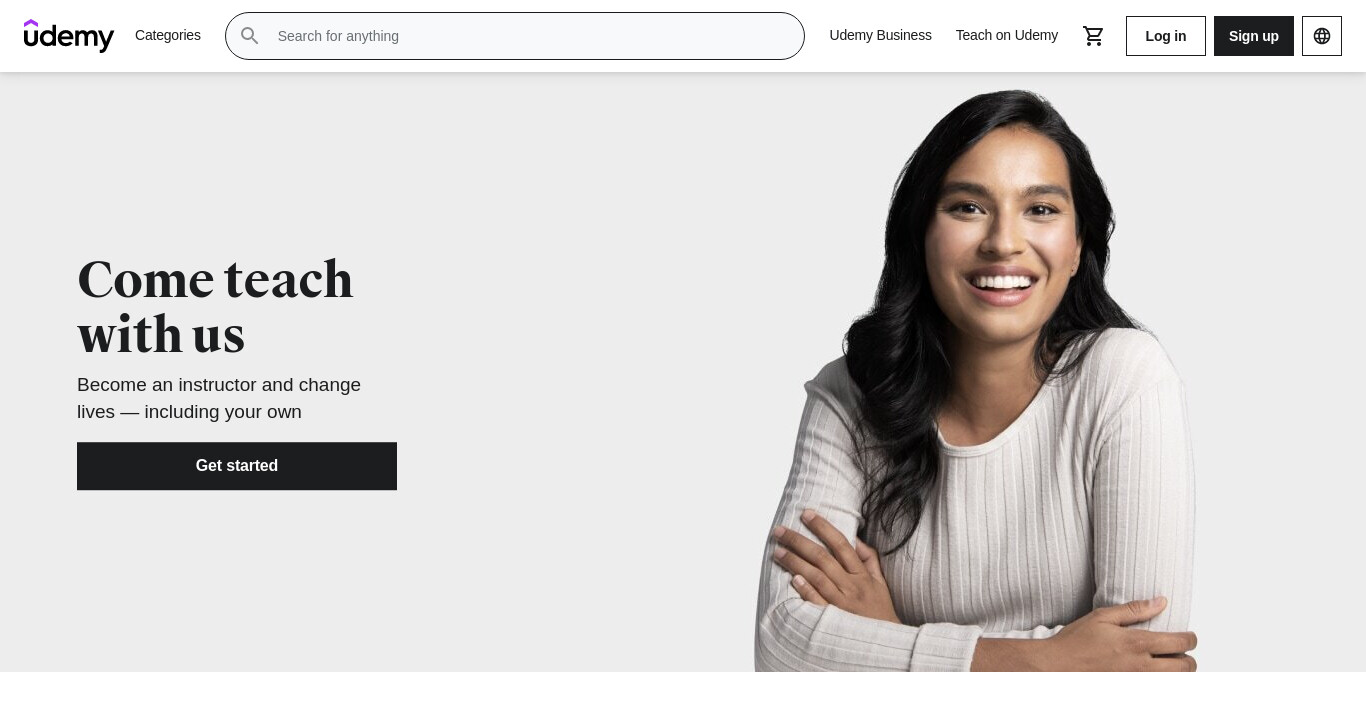1366x728 pixels.
Task: Click the 'lives — including your own' text
Action: click(189, 412)
